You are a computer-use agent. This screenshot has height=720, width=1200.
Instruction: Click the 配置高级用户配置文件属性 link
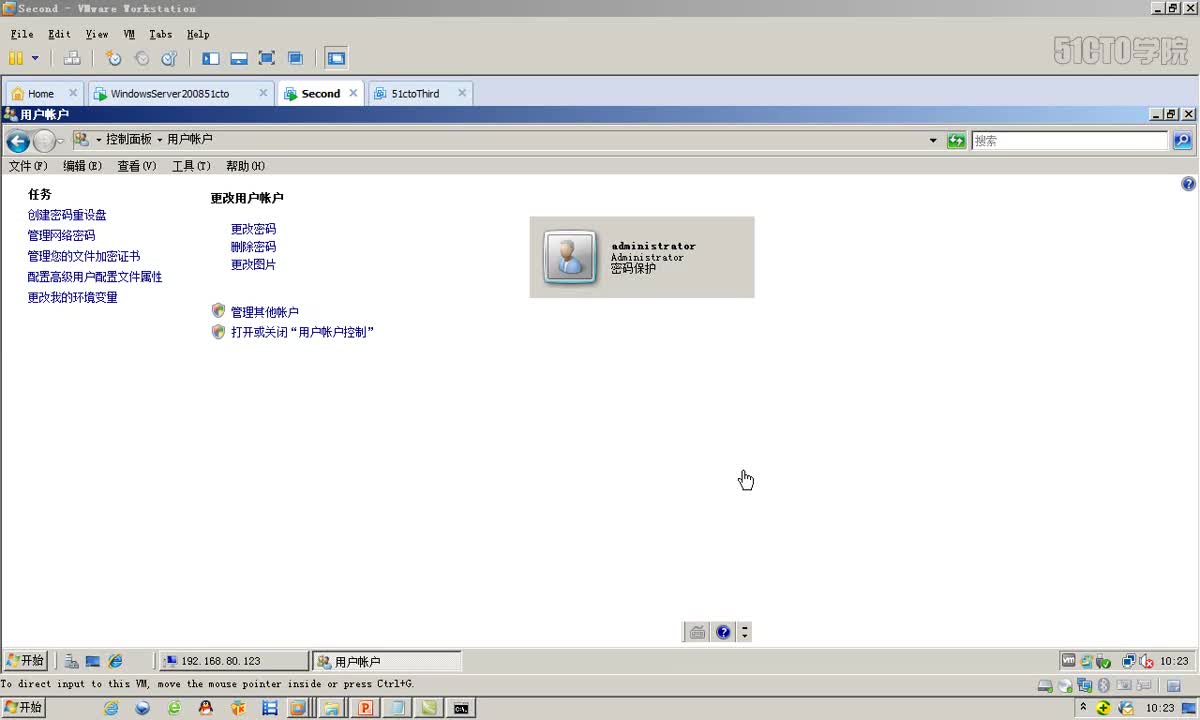coord(95,277)
